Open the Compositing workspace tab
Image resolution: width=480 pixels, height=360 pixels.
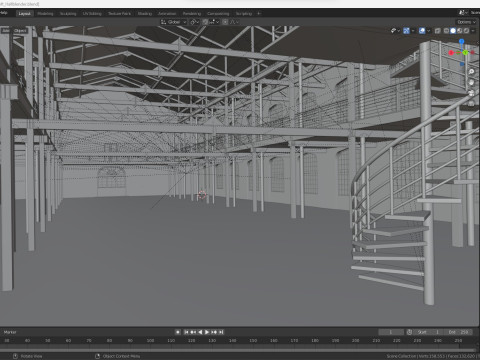click(x=218, y=14)
